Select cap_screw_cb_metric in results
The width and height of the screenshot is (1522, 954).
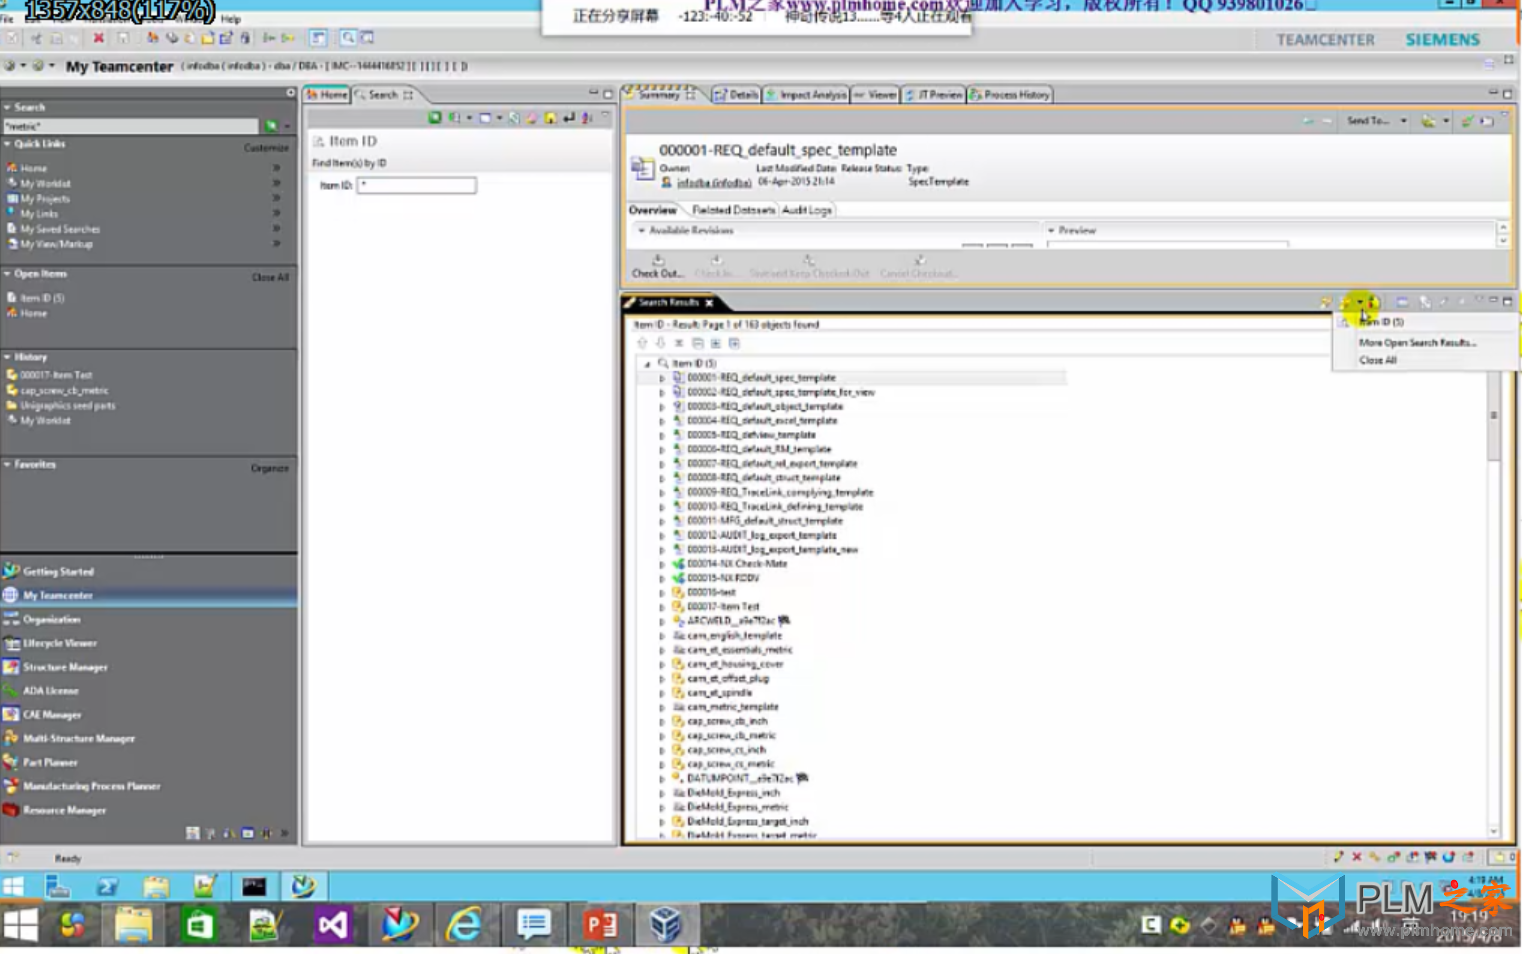coord(731,736)
